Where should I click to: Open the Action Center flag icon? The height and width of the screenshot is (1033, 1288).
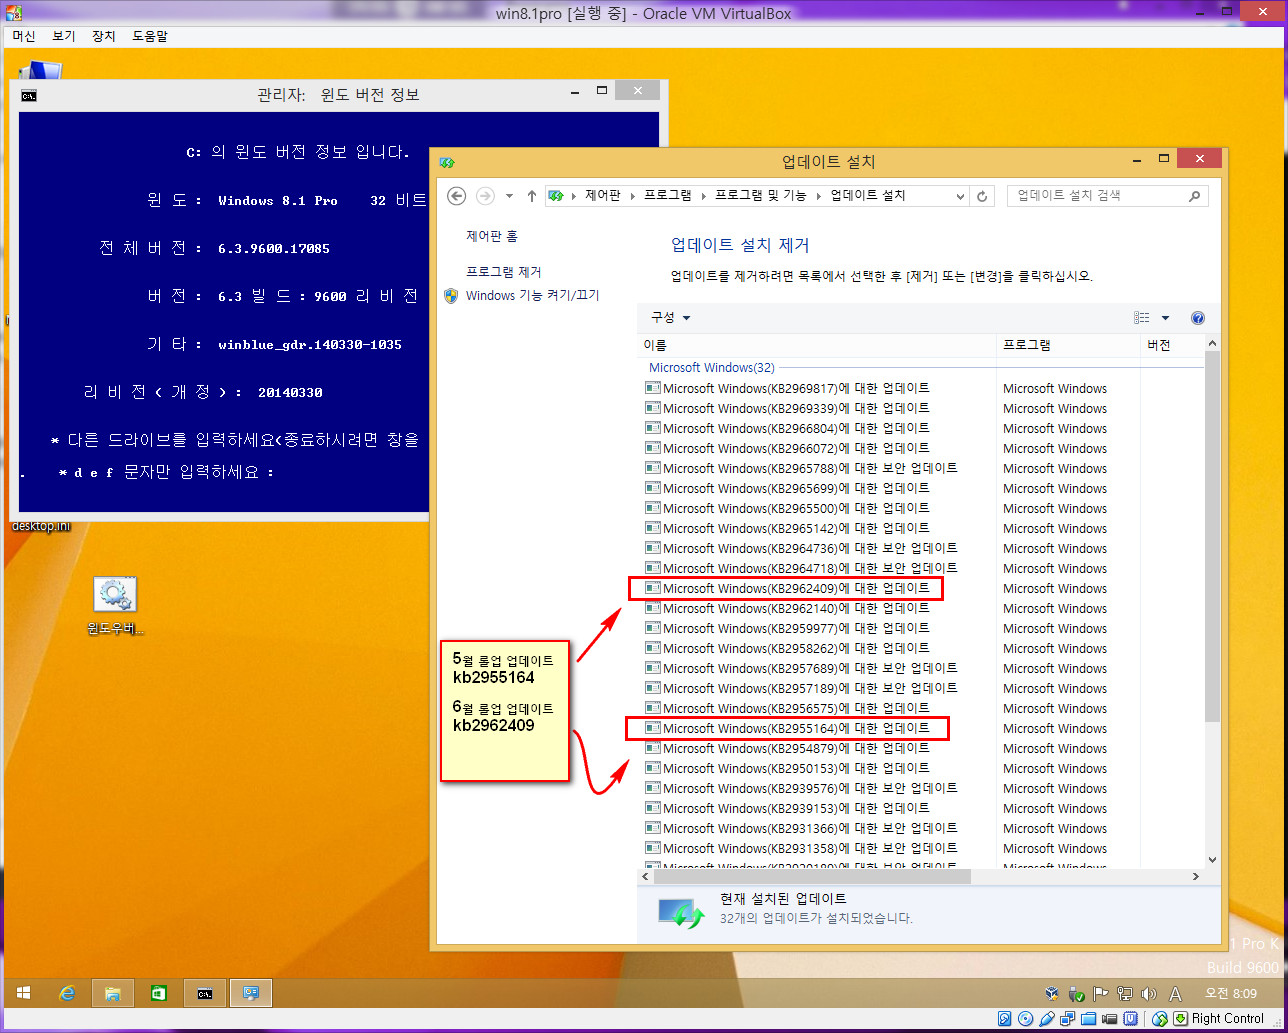(x=1100, y=994)
